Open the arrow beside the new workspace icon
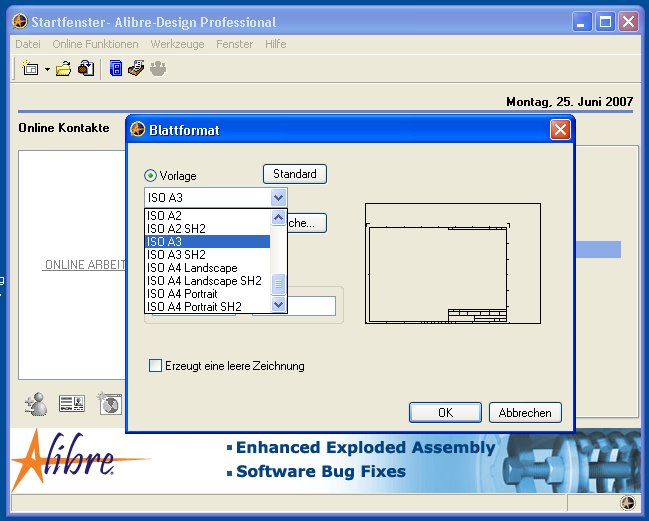This screenshot has width=649, height=521. (x=47, y=69)
